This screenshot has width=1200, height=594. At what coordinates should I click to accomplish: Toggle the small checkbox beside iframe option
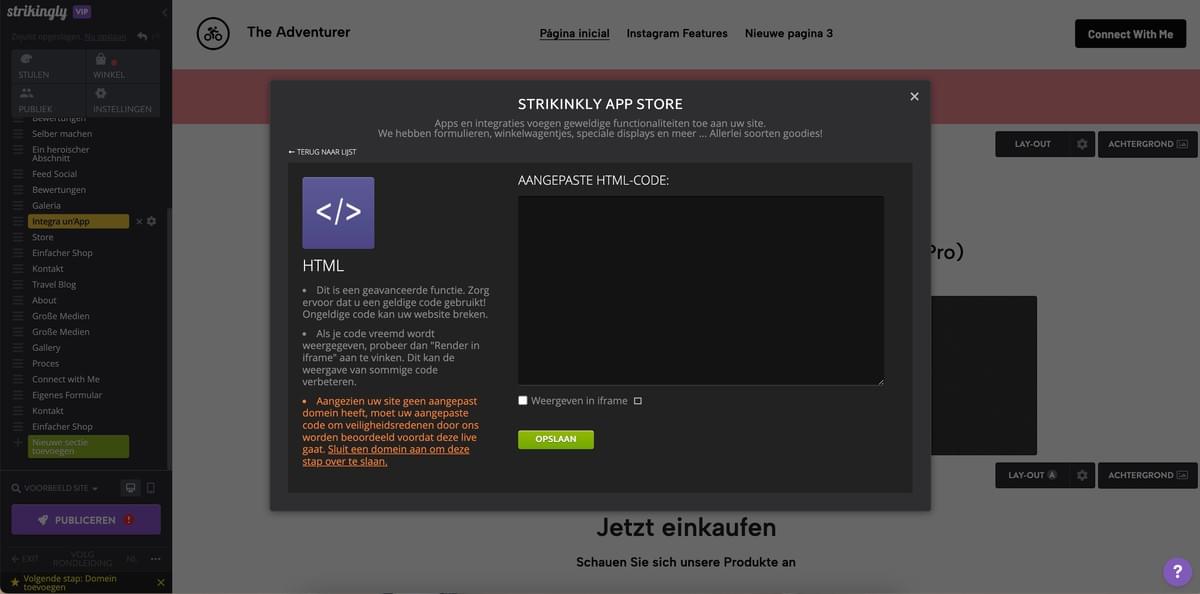coord(637,400)
